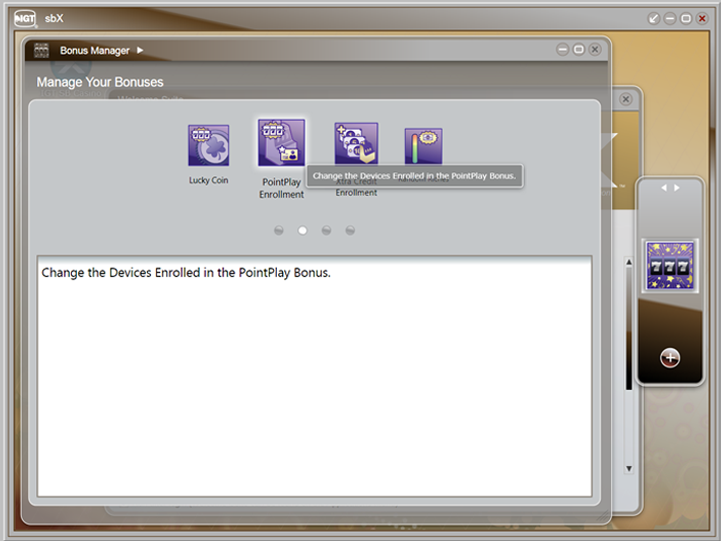Close the sbX main window

[702, 18]
